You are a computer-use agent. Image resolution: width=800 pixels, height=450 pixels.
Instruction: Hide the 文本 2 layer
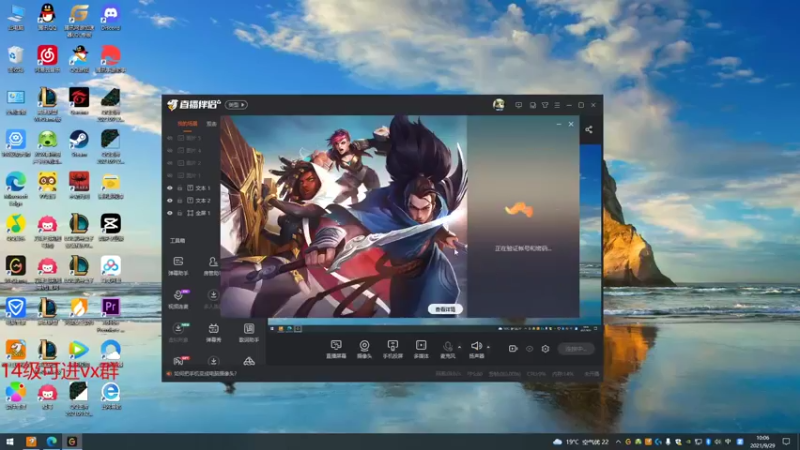170,201
